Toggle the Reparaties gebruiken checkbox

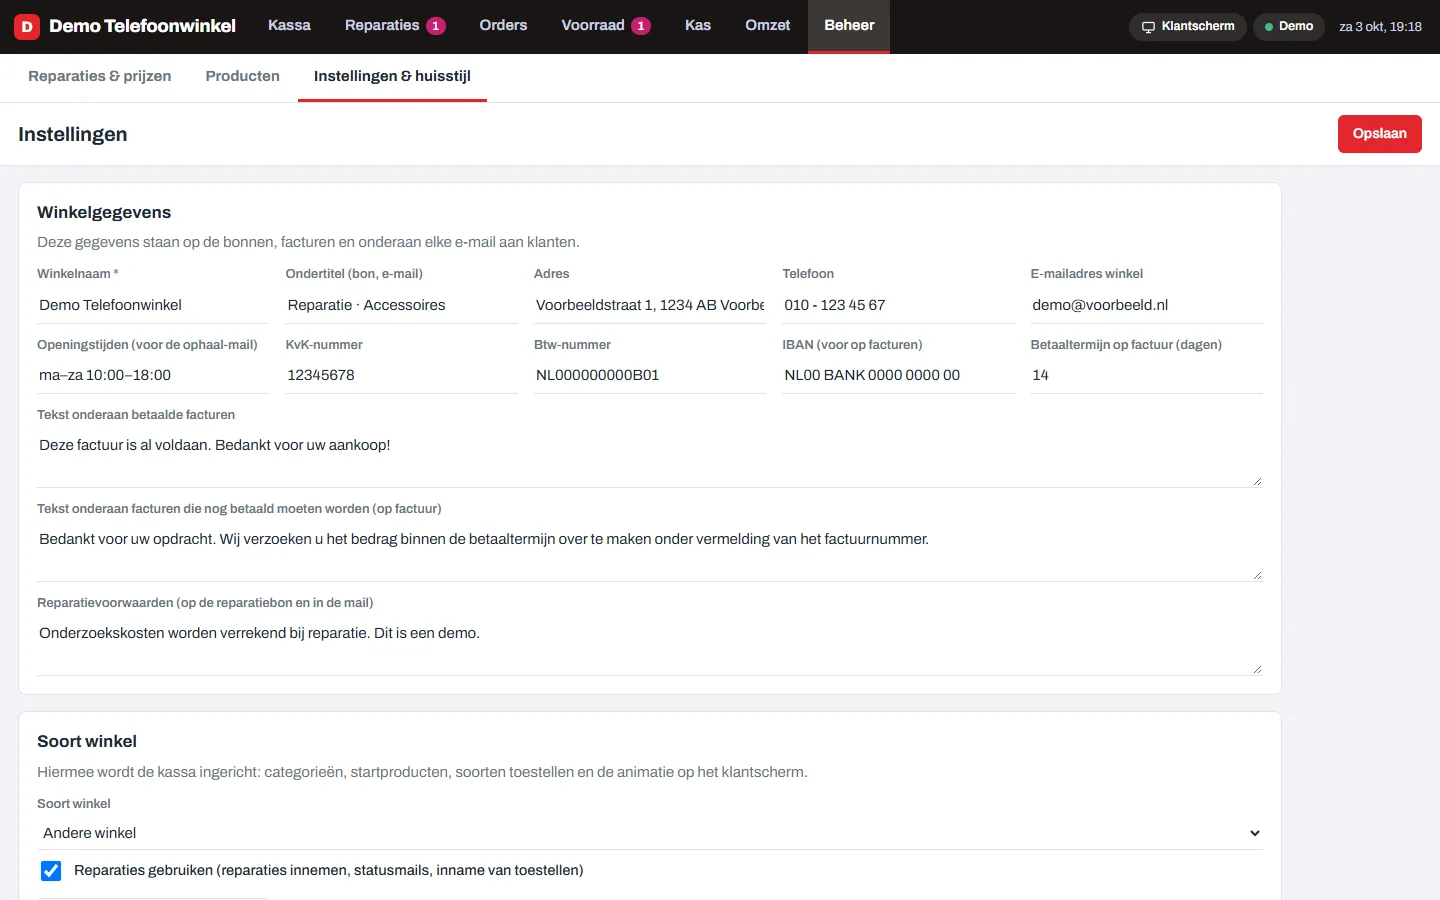click(x=51, y=871)
